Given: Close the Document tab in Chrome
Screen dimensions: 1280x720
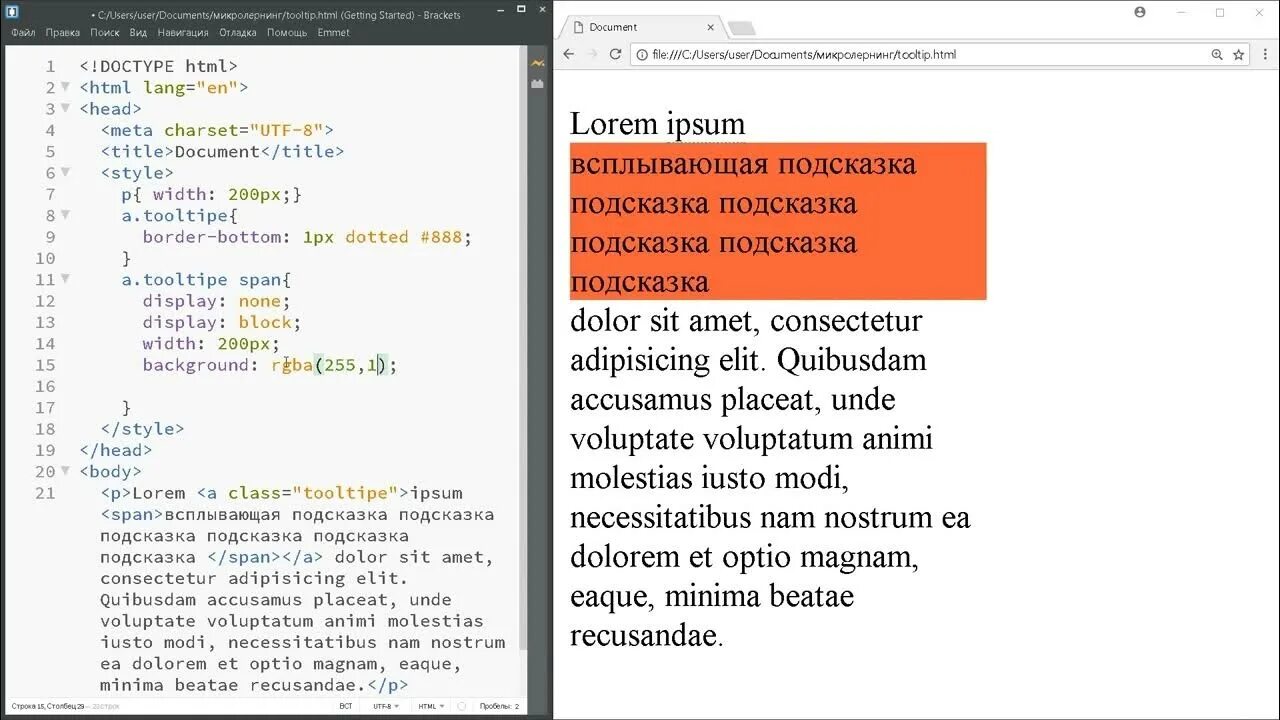Looking at the screenshot, I should [711, 27].
